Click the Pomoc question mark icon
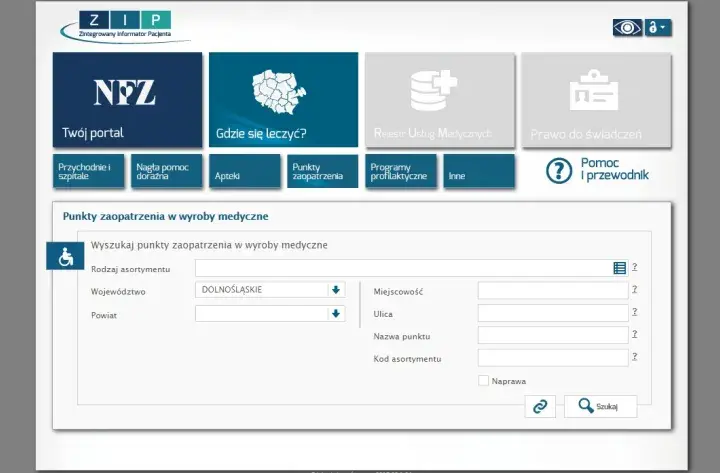 point(559,170)
